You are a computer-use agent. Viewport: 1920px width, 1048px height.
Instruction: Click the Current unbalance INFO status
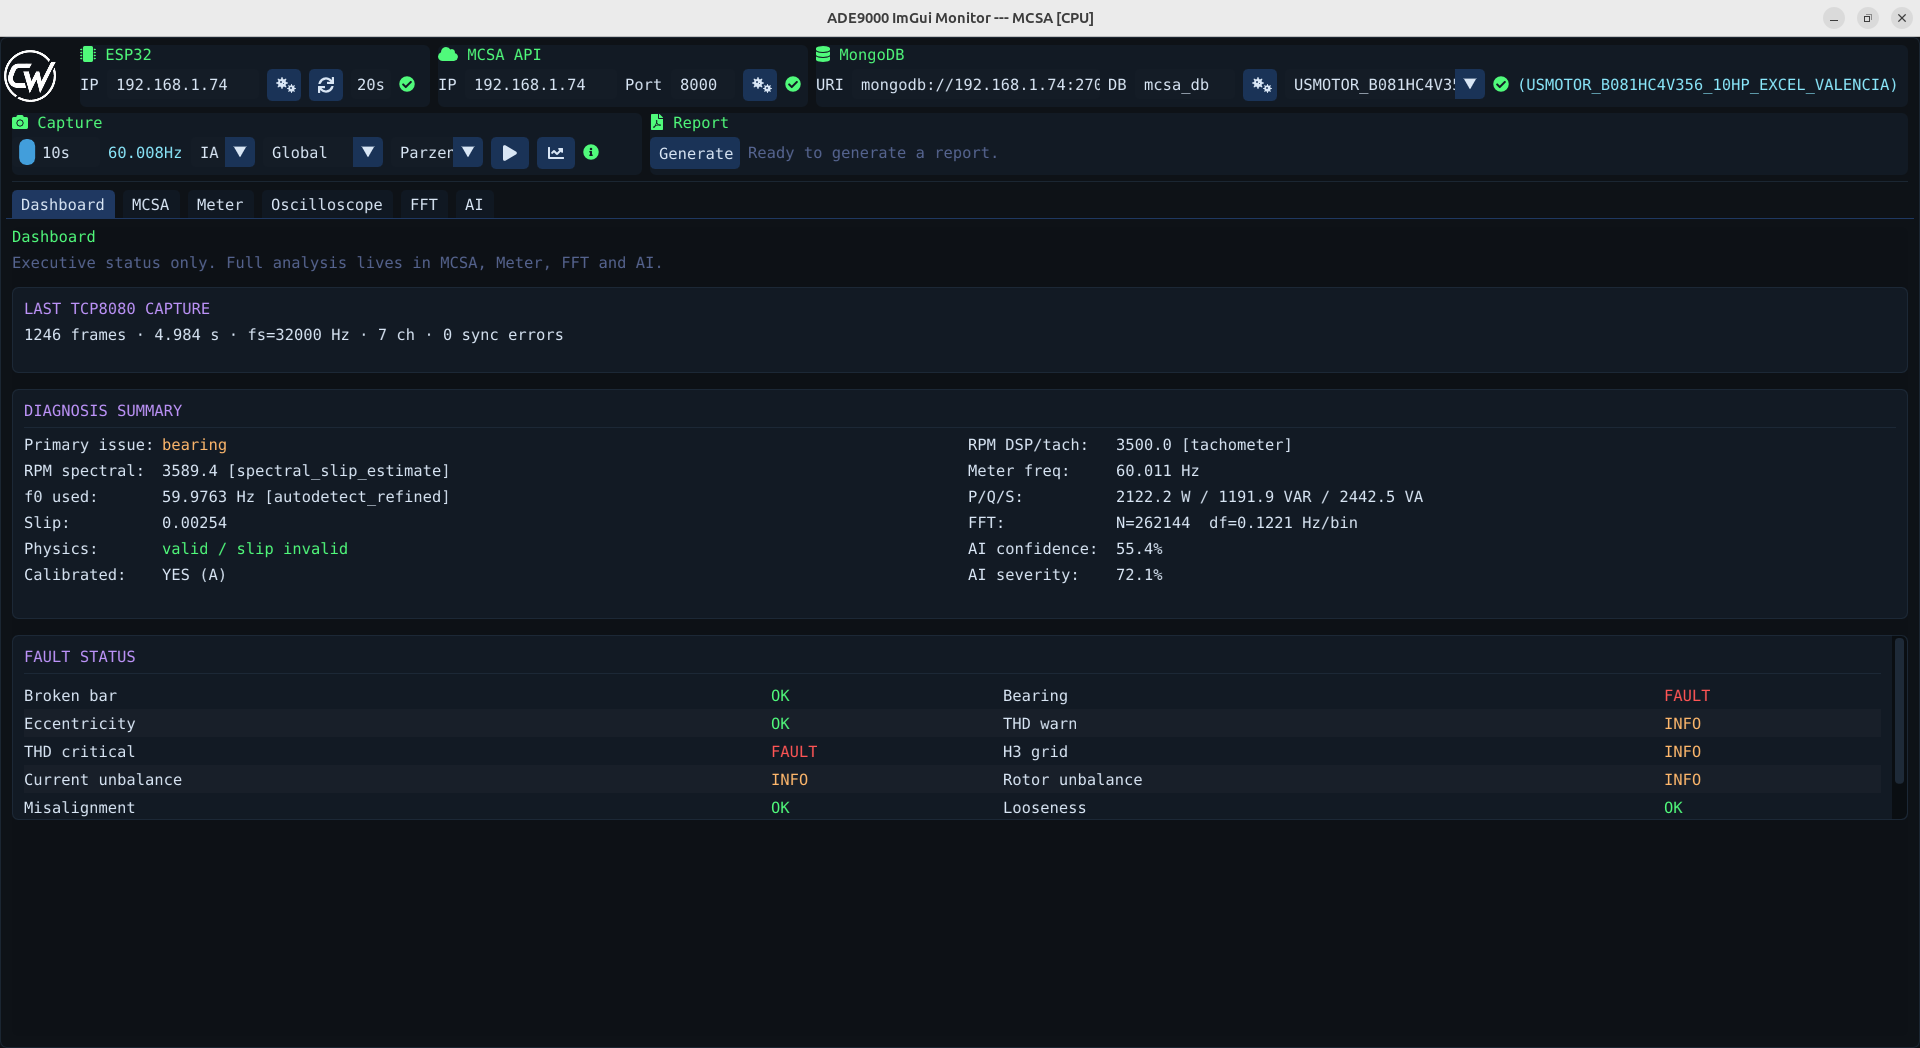click(x=789, y=780)
